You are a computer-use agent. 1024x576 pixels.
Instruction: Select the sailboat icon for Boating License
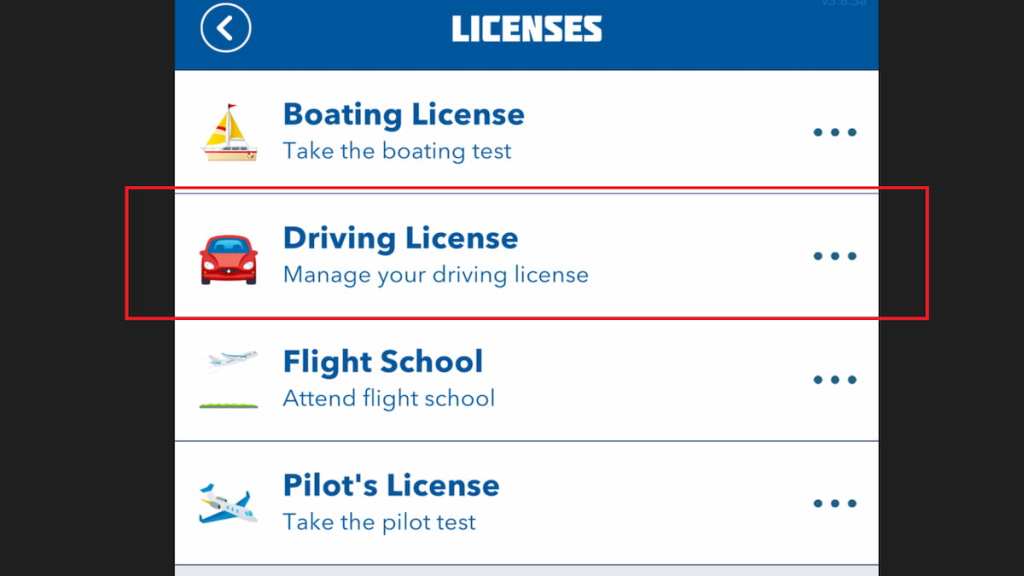tap(230, 131)
